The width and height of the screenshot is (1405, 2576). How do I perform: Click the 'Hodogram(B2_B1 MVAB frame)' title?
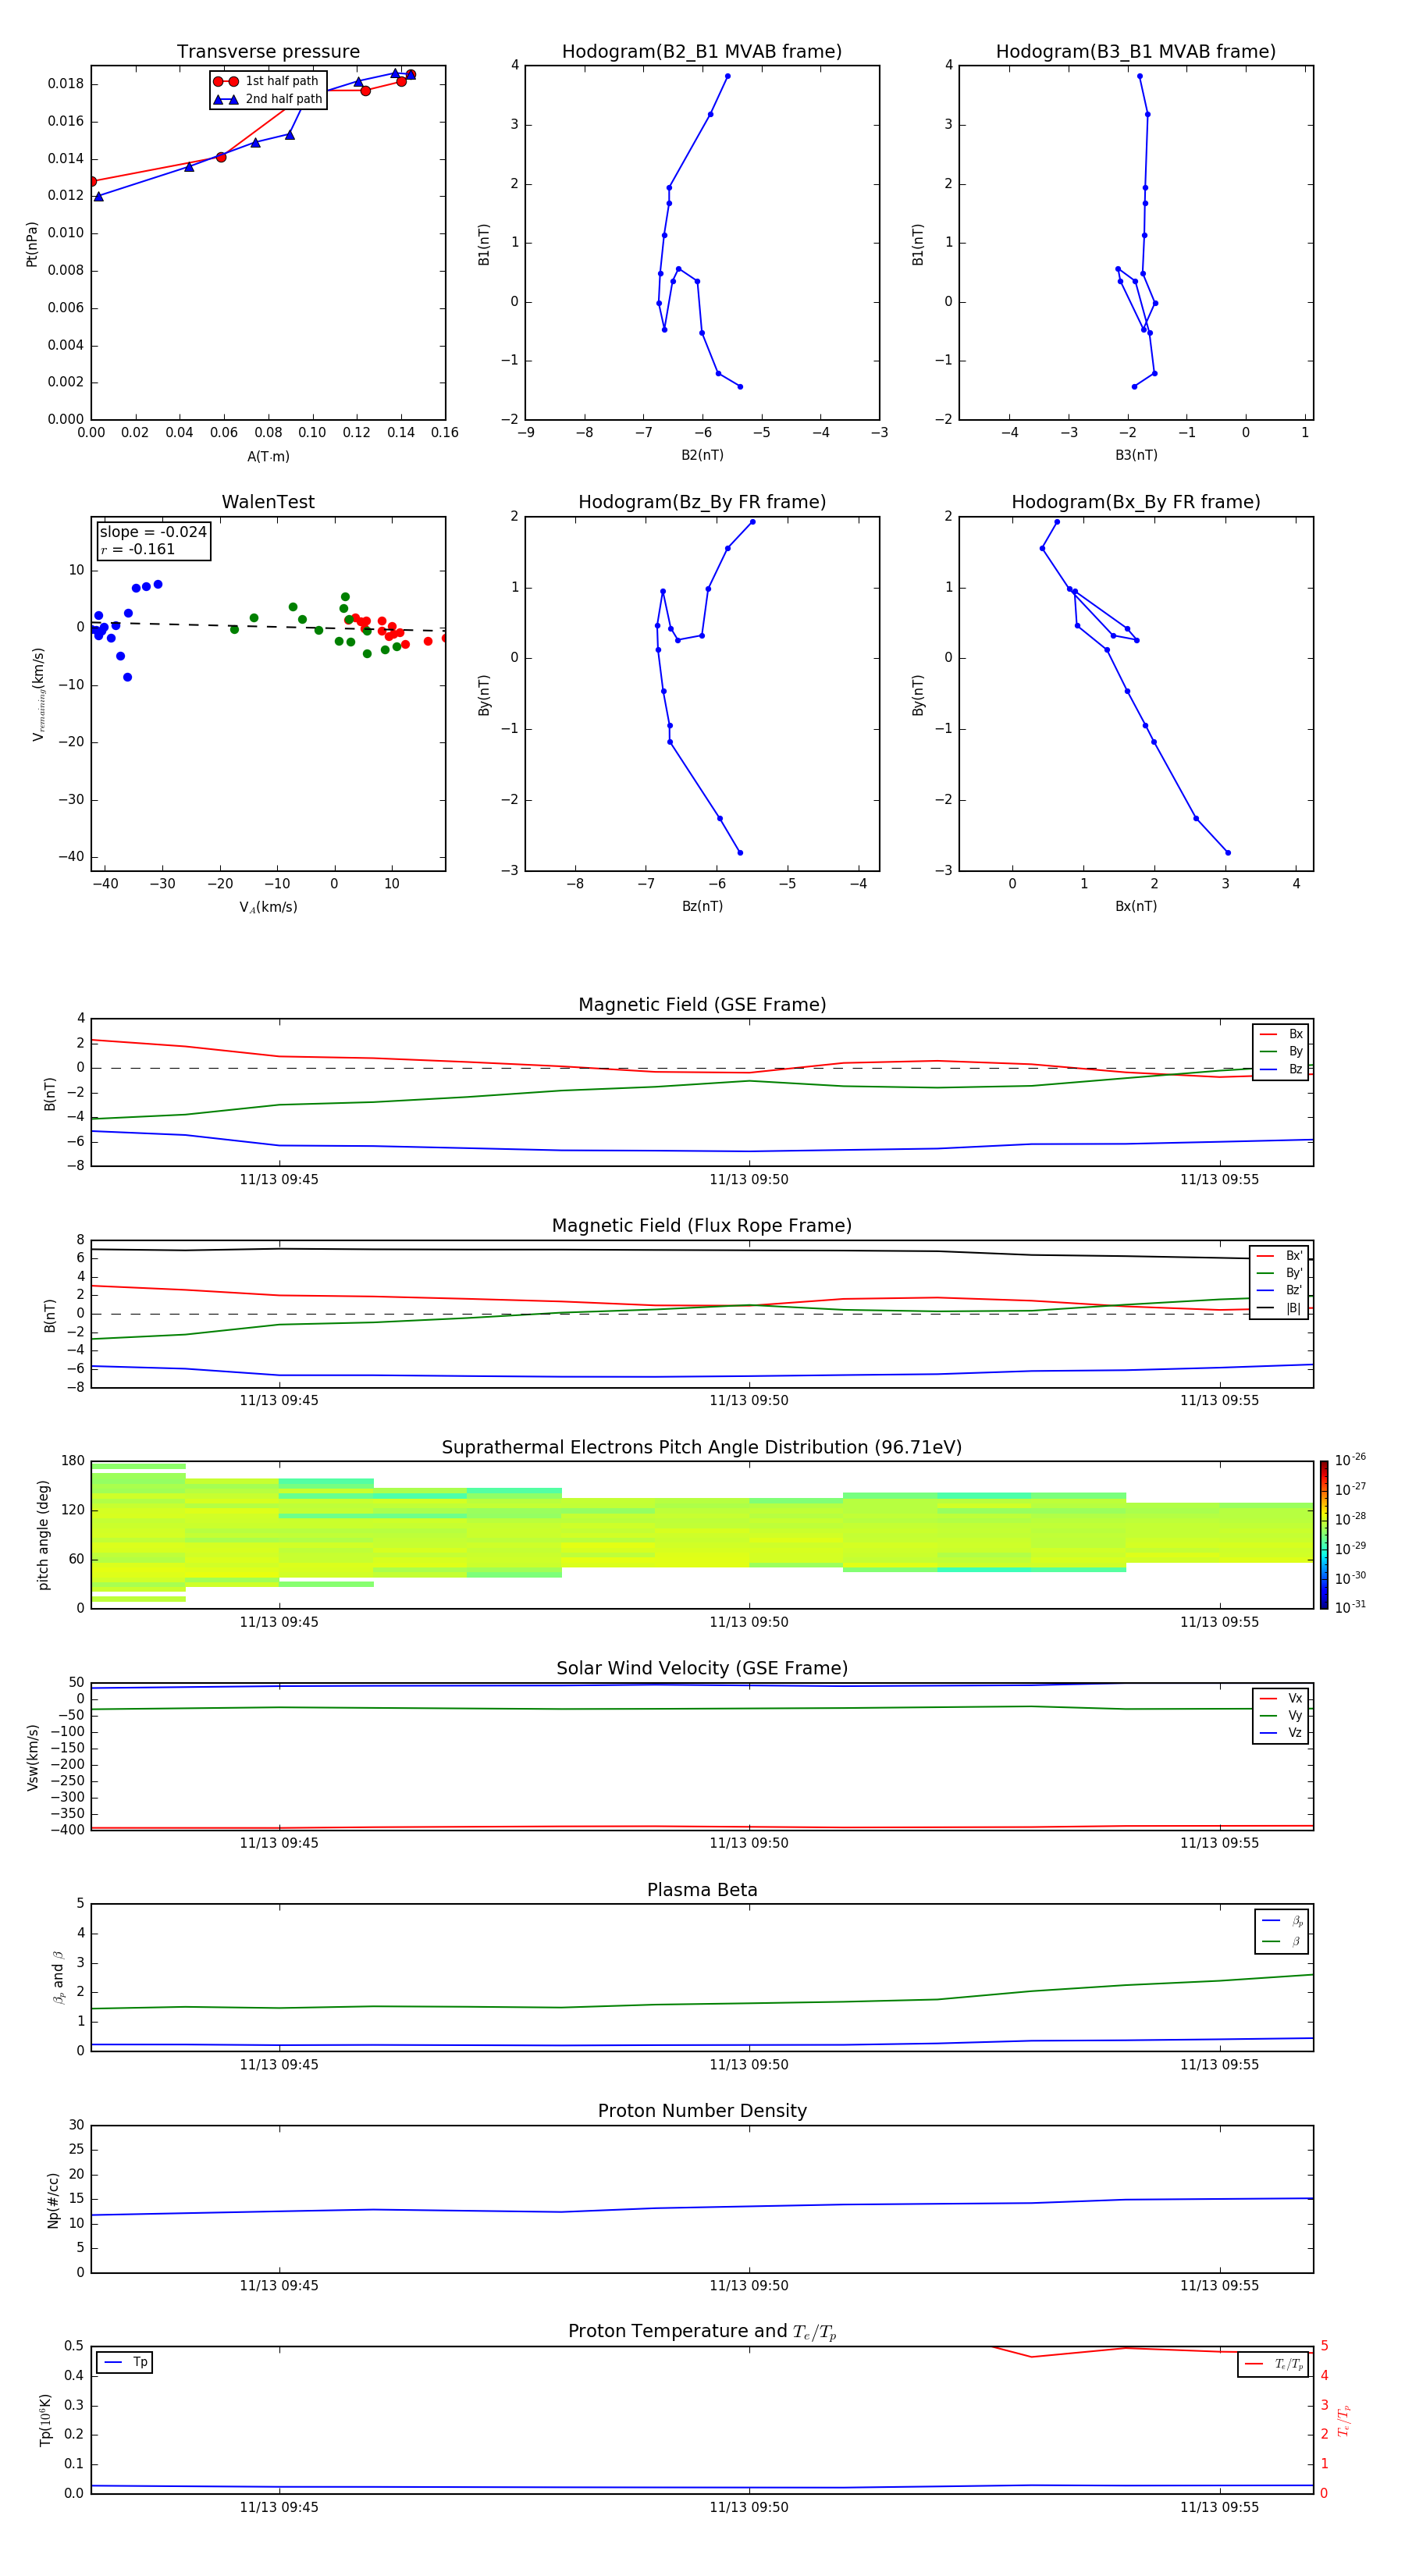coord(702,52)
